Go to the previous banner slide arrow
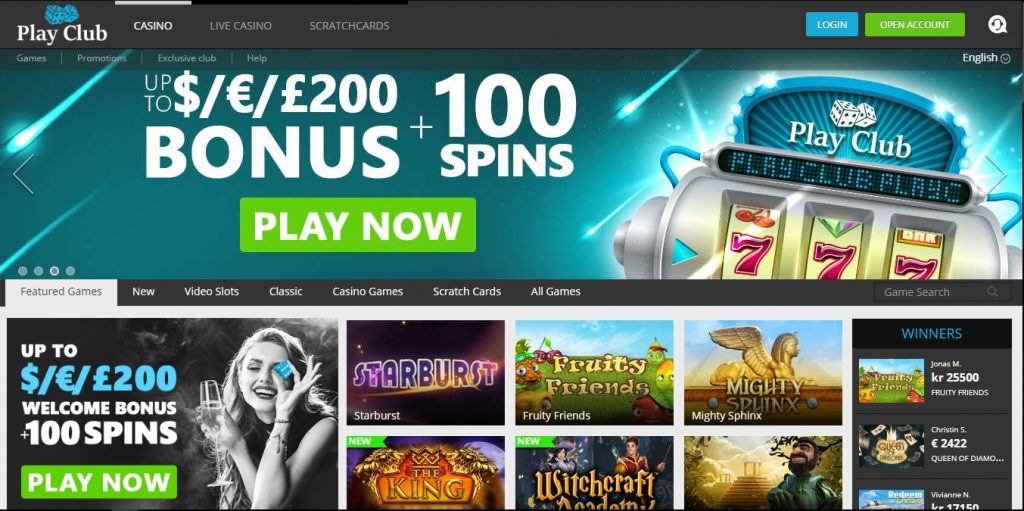 tap(23, 174)
